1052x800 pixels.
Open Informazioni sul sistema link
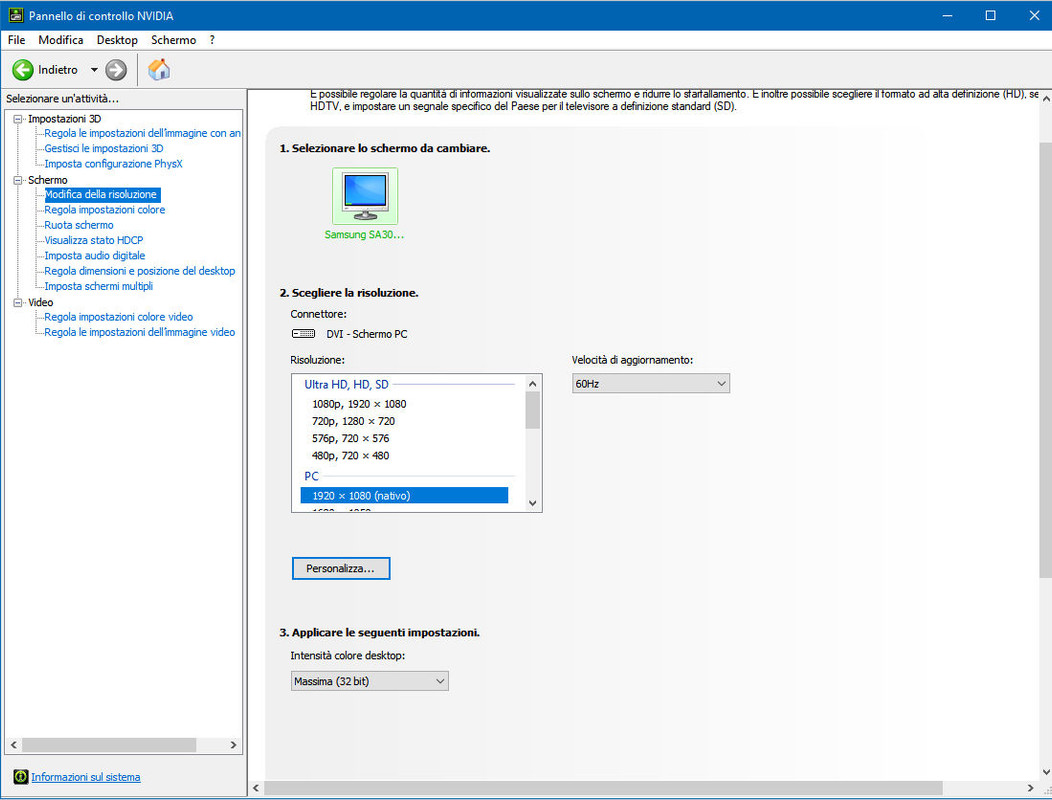86,777
